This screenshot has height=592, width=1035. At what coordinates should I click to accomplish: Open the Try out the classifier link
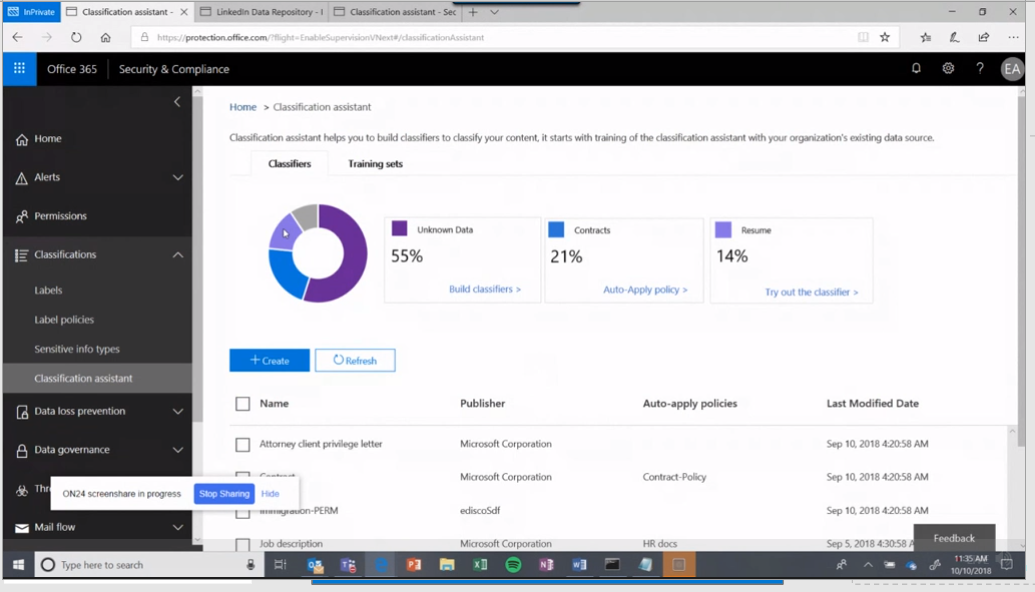pyautogui.click(x=811, y=292)
